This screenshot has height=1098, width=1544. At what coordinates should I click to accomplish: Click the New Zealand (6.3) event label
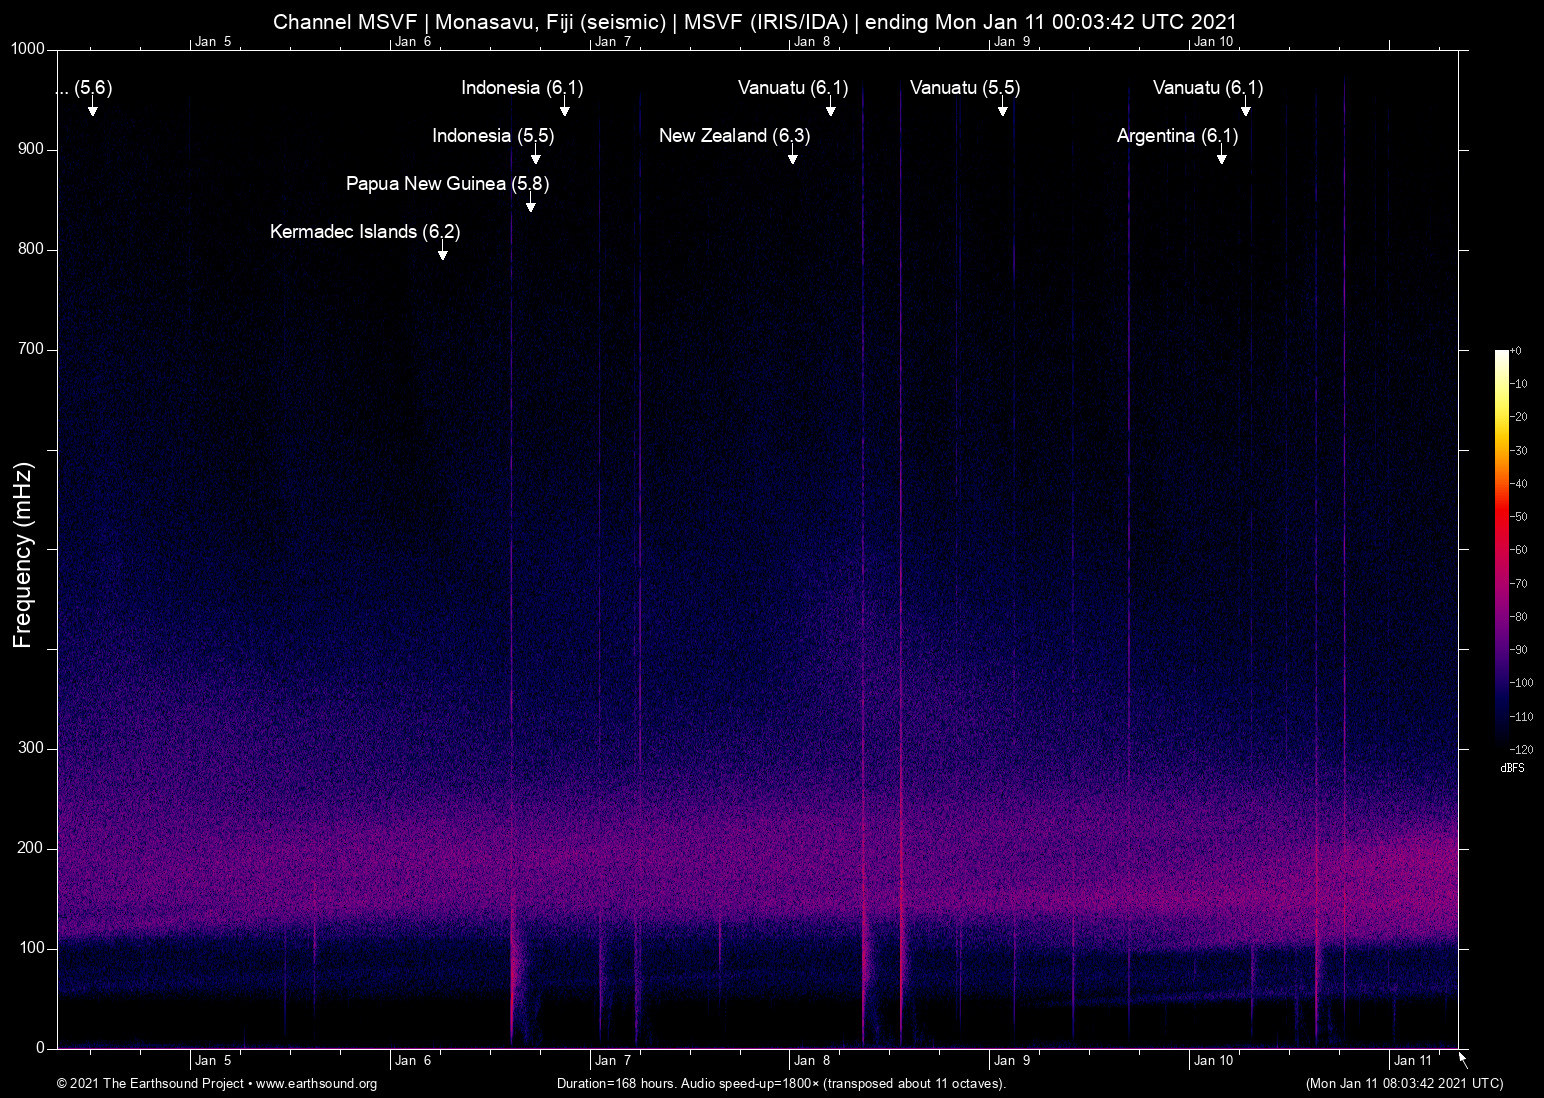coord(734,136)
